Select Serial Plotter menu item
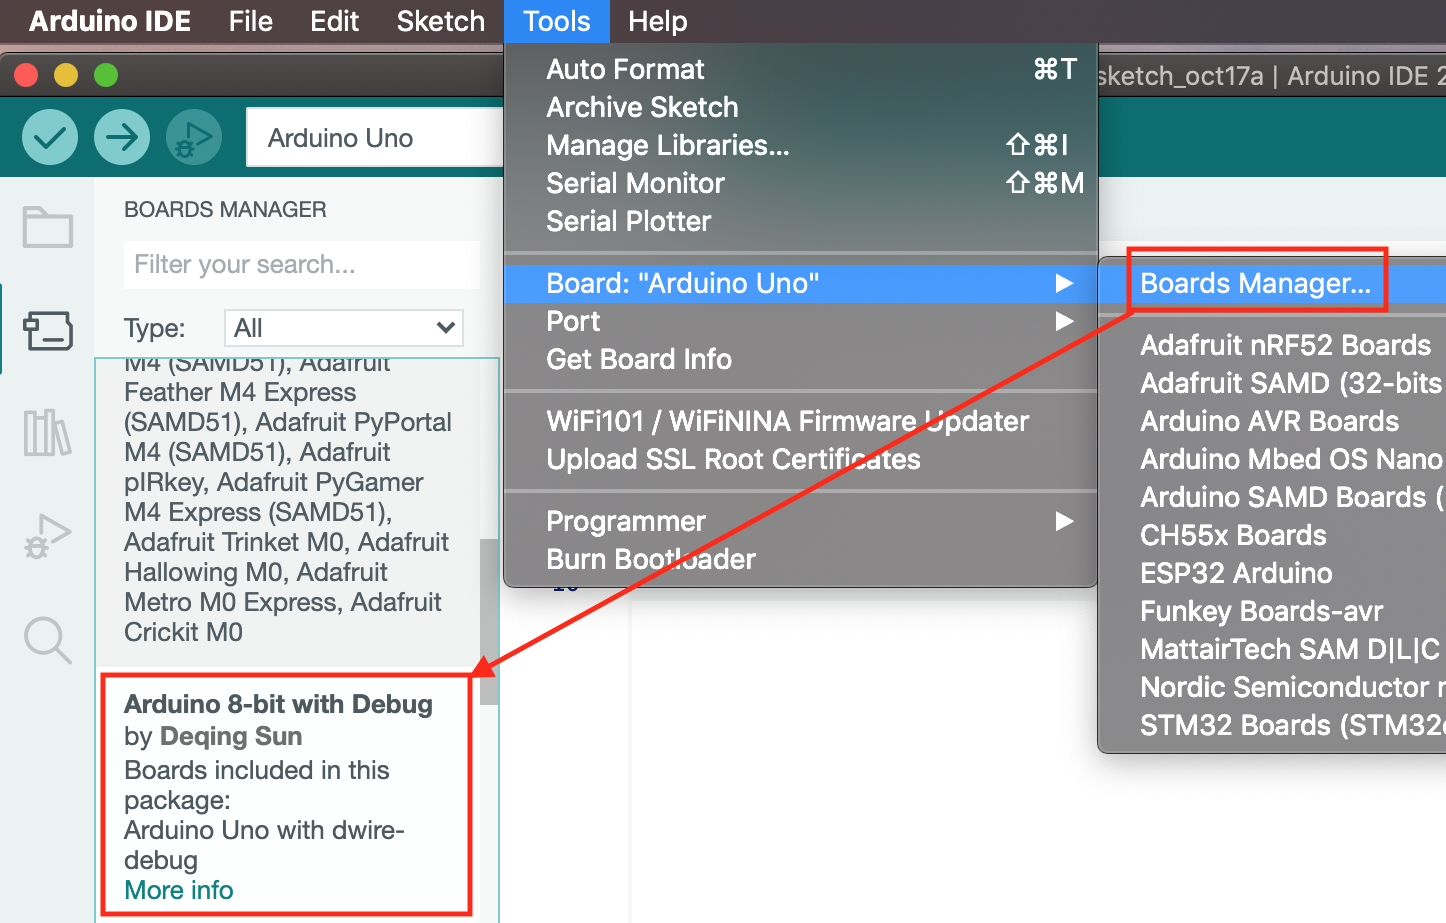This screenshot has width=1446, height=923. pyautogui.click(x=801, y=221)
